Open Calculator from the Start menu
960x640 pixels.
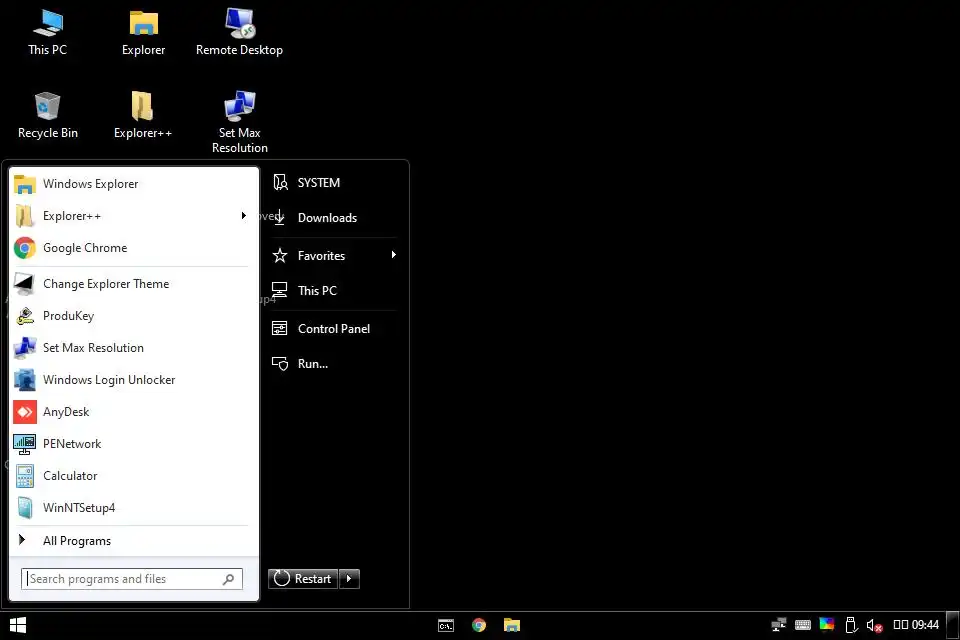[x=133, y=475]
